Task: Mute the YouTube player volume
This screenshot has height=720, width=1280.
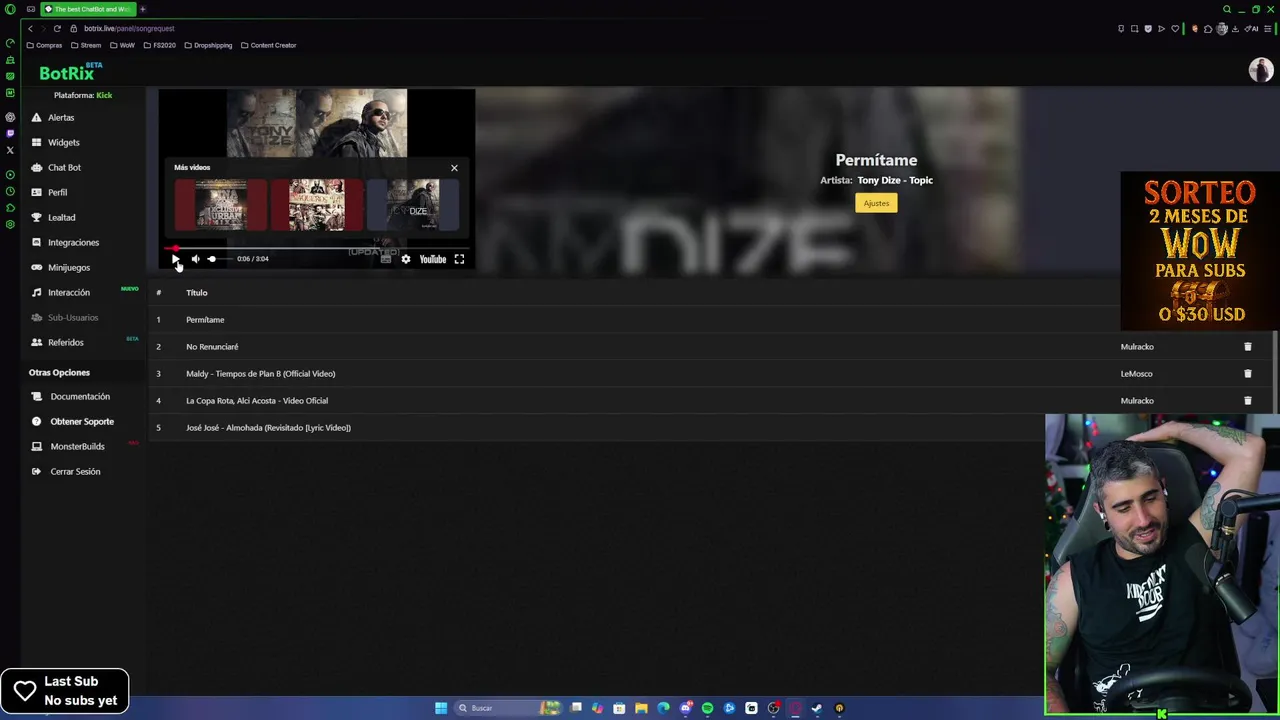Action: (x=195, y=259)
